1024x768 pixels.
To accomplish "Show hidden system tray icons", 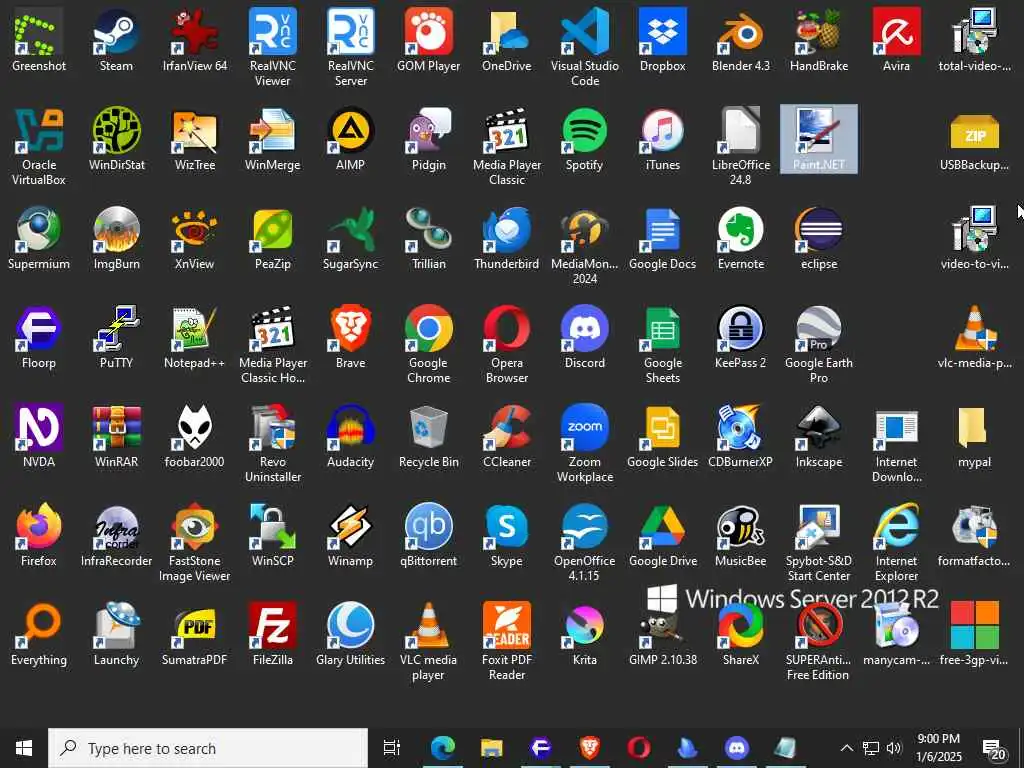I will click(x=846, y=748).
